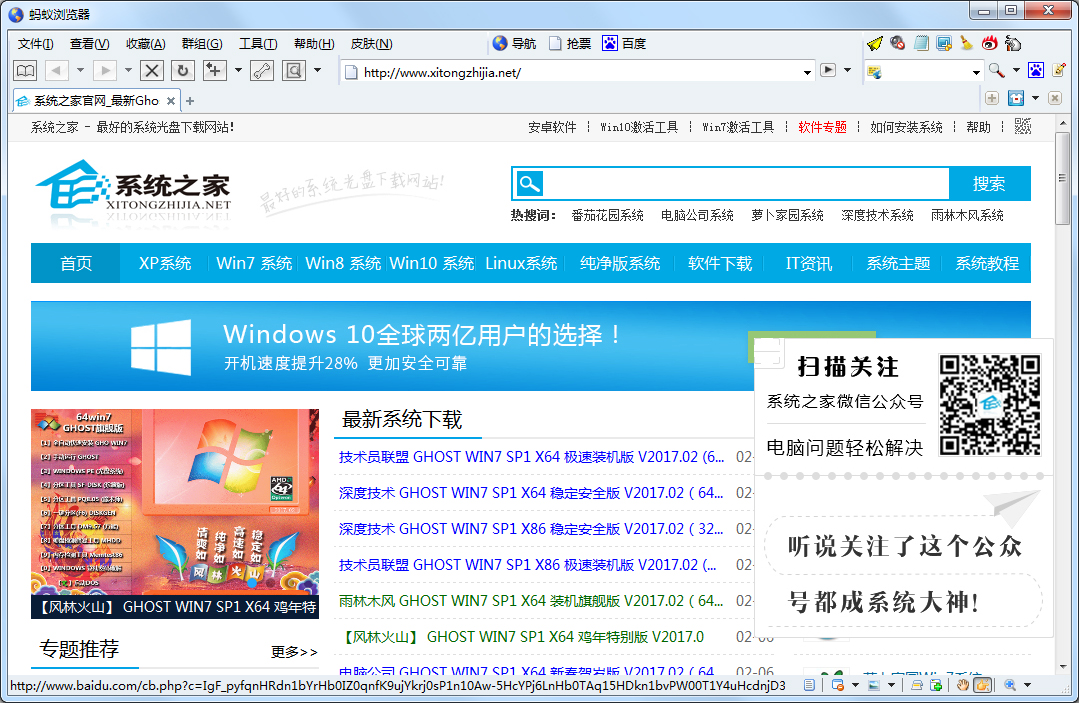Image resolution: width=1079 pixels, height=703 pixels.
Task: Click the status bar page text icon
Action: (x=809, y=685)
